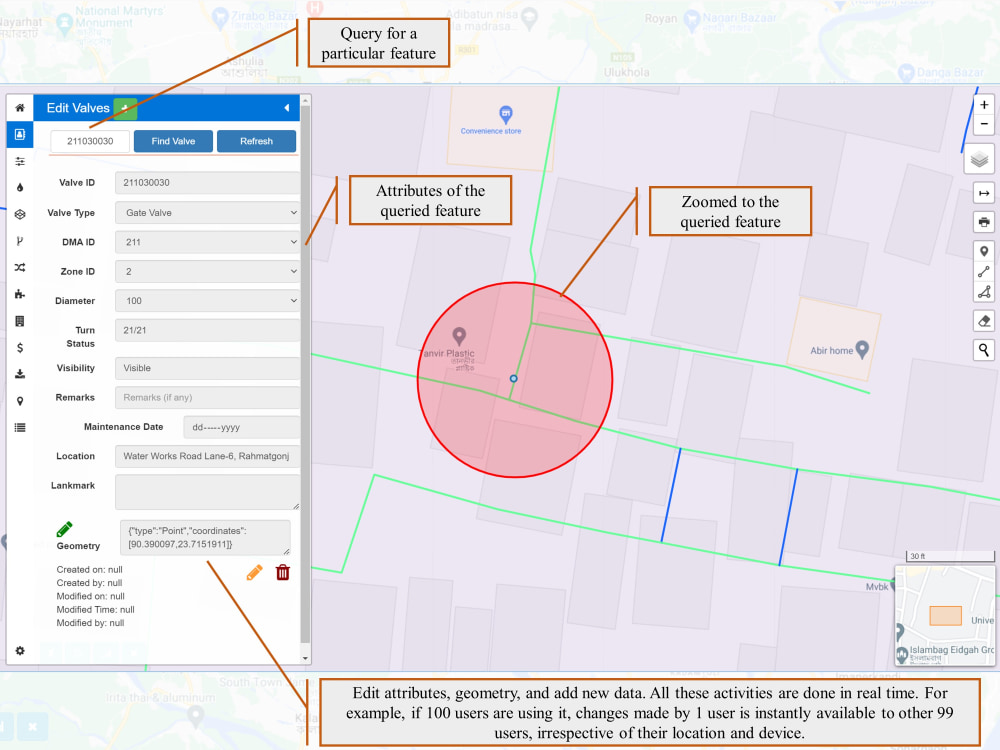Click the magnifier search map tool
The width and height of the screenshot is (1000, 750).
coord(984,349)
